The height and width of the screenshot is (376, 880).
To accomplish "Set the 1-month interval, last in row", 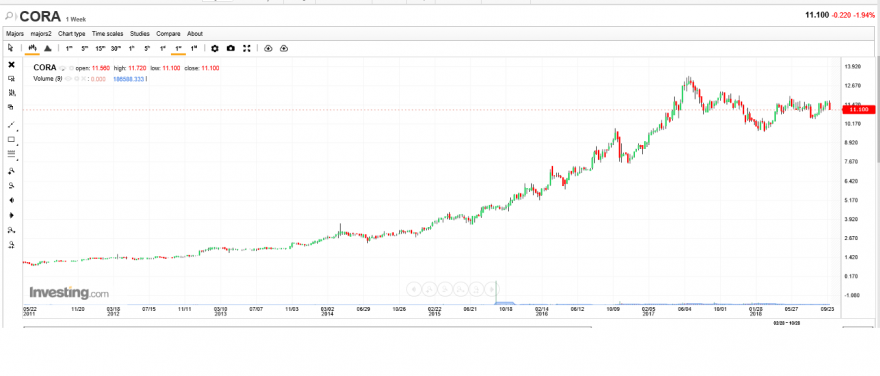I will [x=194, y=48].
